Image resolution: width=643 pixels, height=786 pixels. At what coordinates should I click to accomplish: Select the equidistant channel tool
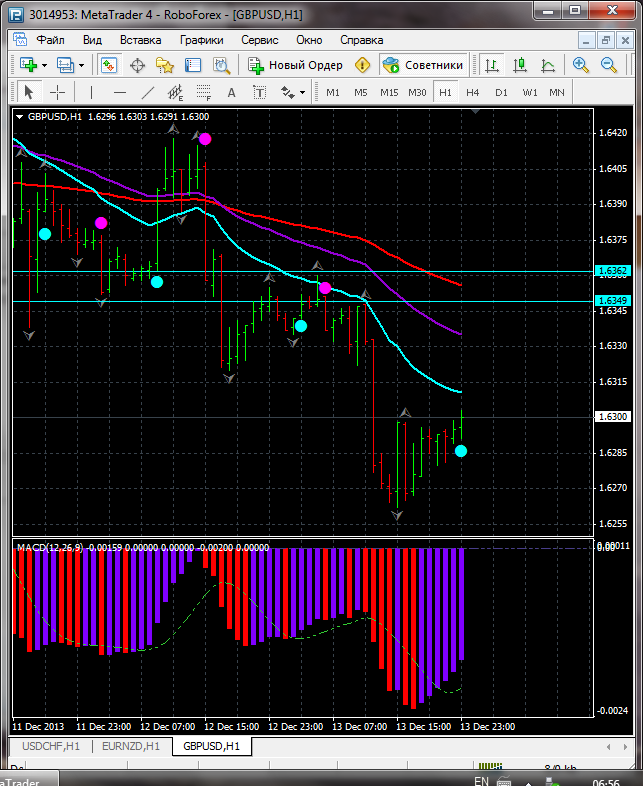[x=175, y=92]
